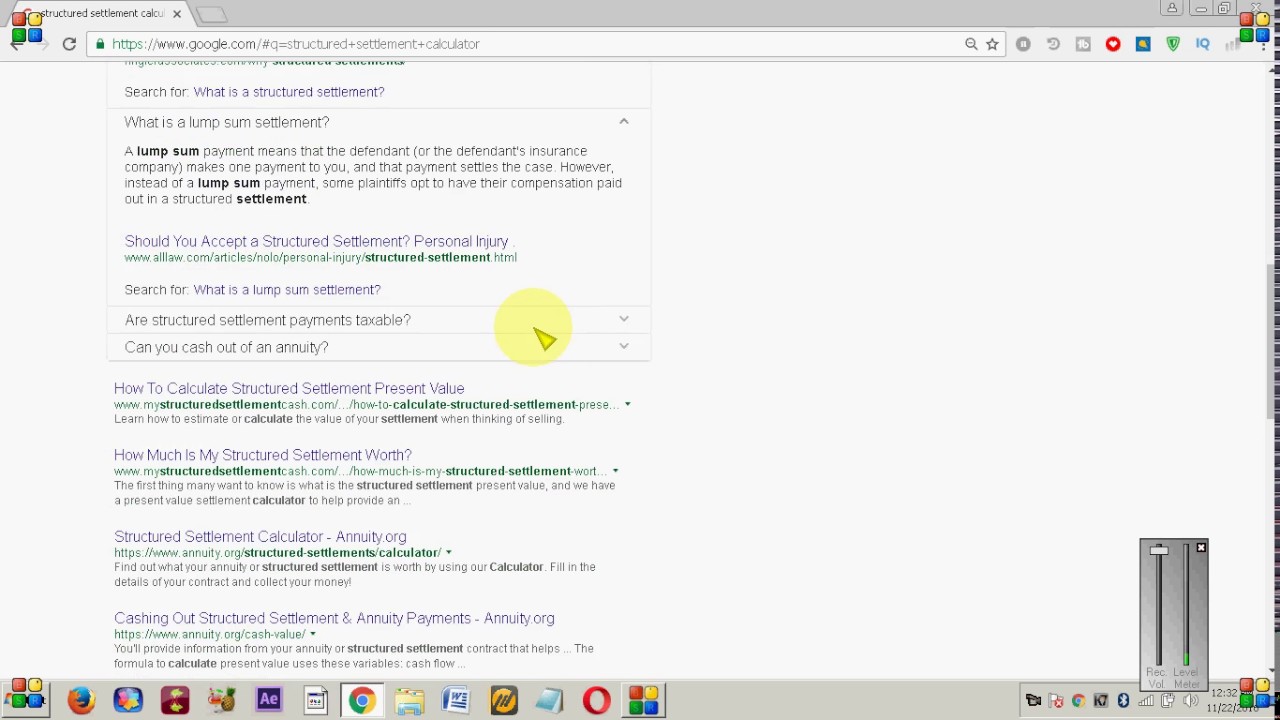Open File Explorer folder in taskbar
1280x720 pixels.
409,700
